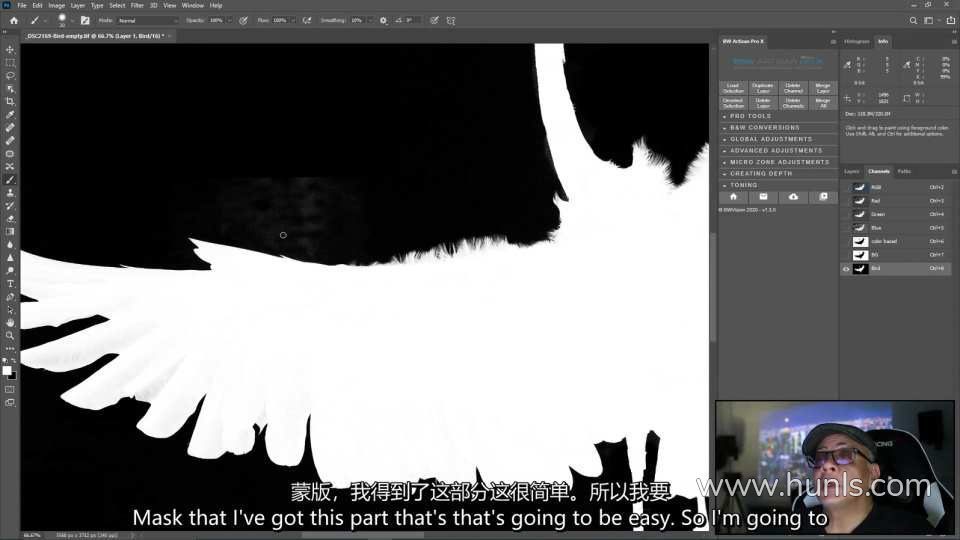This screenshot has height=540, width=960.
Task: Open the Filter menu
Action: tap(136, 5)
